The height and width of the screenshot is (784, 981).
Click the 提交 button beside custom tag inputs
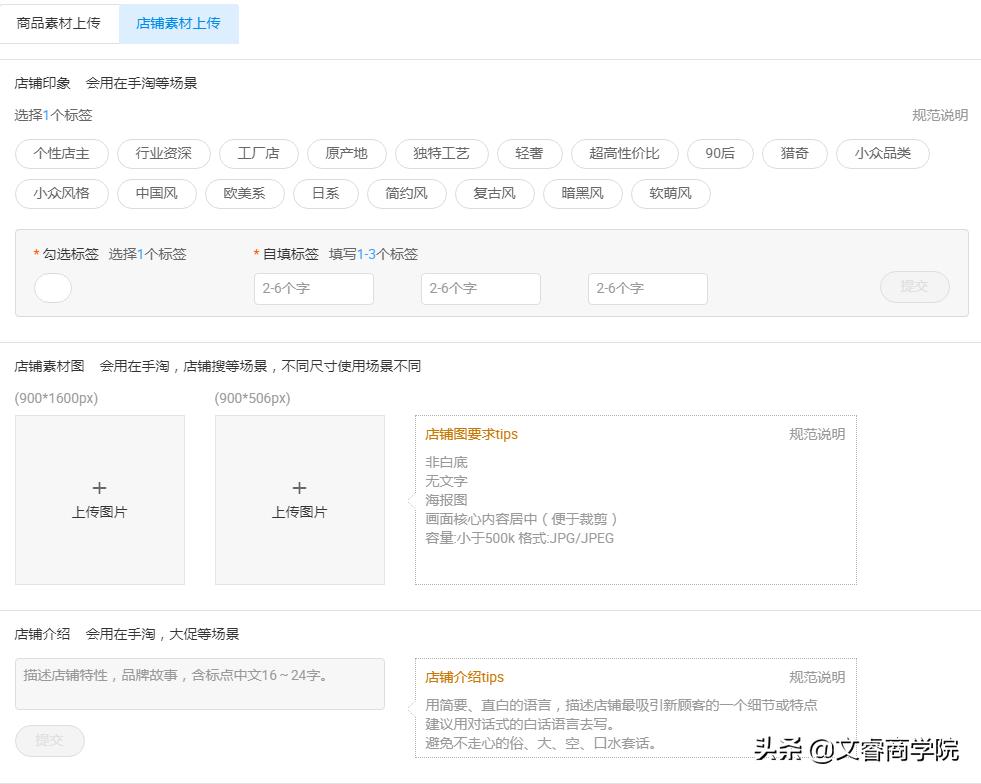[913, 286]
